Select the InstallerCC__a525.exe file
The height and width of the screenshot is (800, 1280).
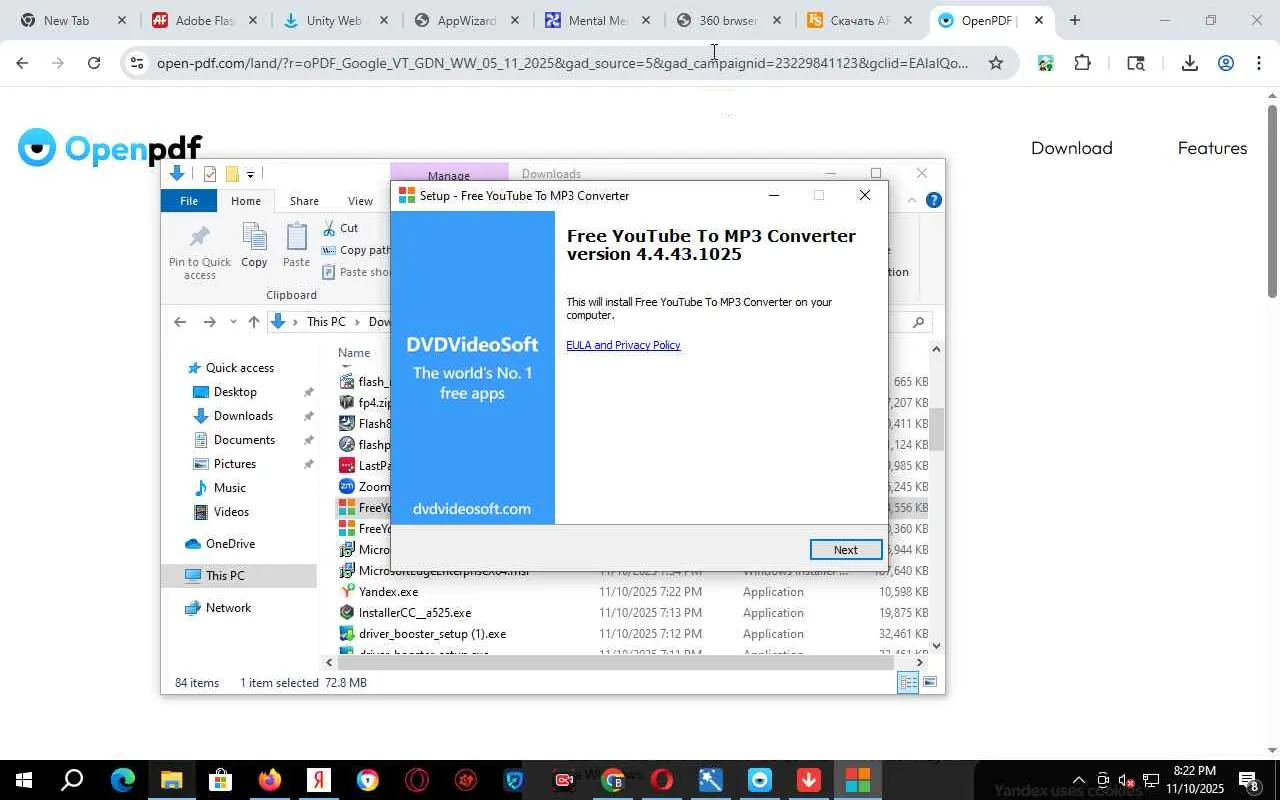click(x=414, y=613)
